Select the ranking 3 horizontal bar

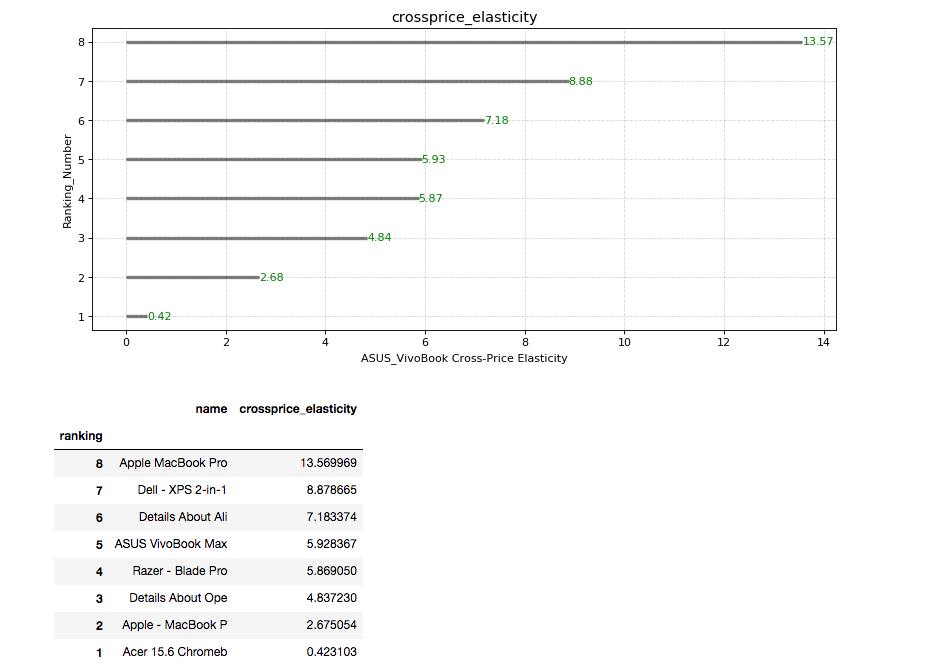pyautogui.click(x=247, y=238)
